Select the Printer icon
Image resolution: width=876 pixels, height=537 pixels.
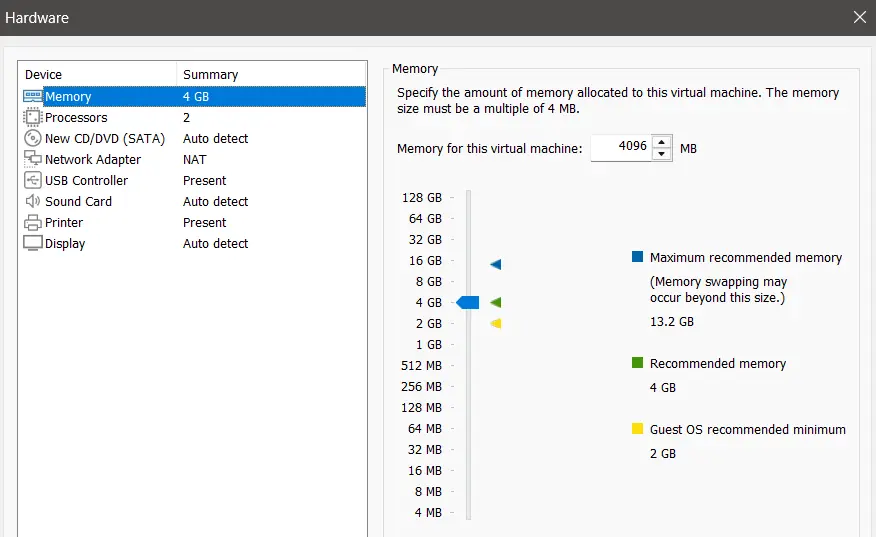pyautogui.click(x=32, y=223)
